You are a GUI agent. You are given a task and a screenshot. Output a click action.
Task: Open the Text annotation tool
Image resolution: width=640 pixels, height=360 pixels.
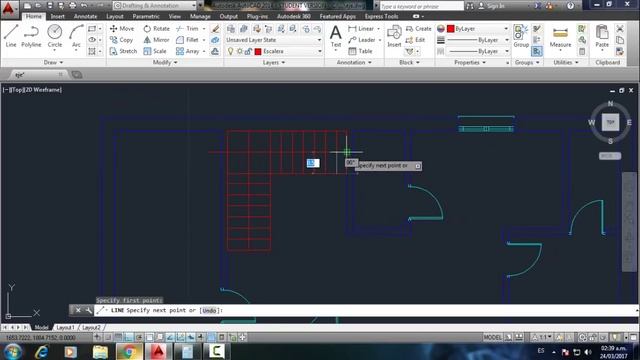(336, 36)
